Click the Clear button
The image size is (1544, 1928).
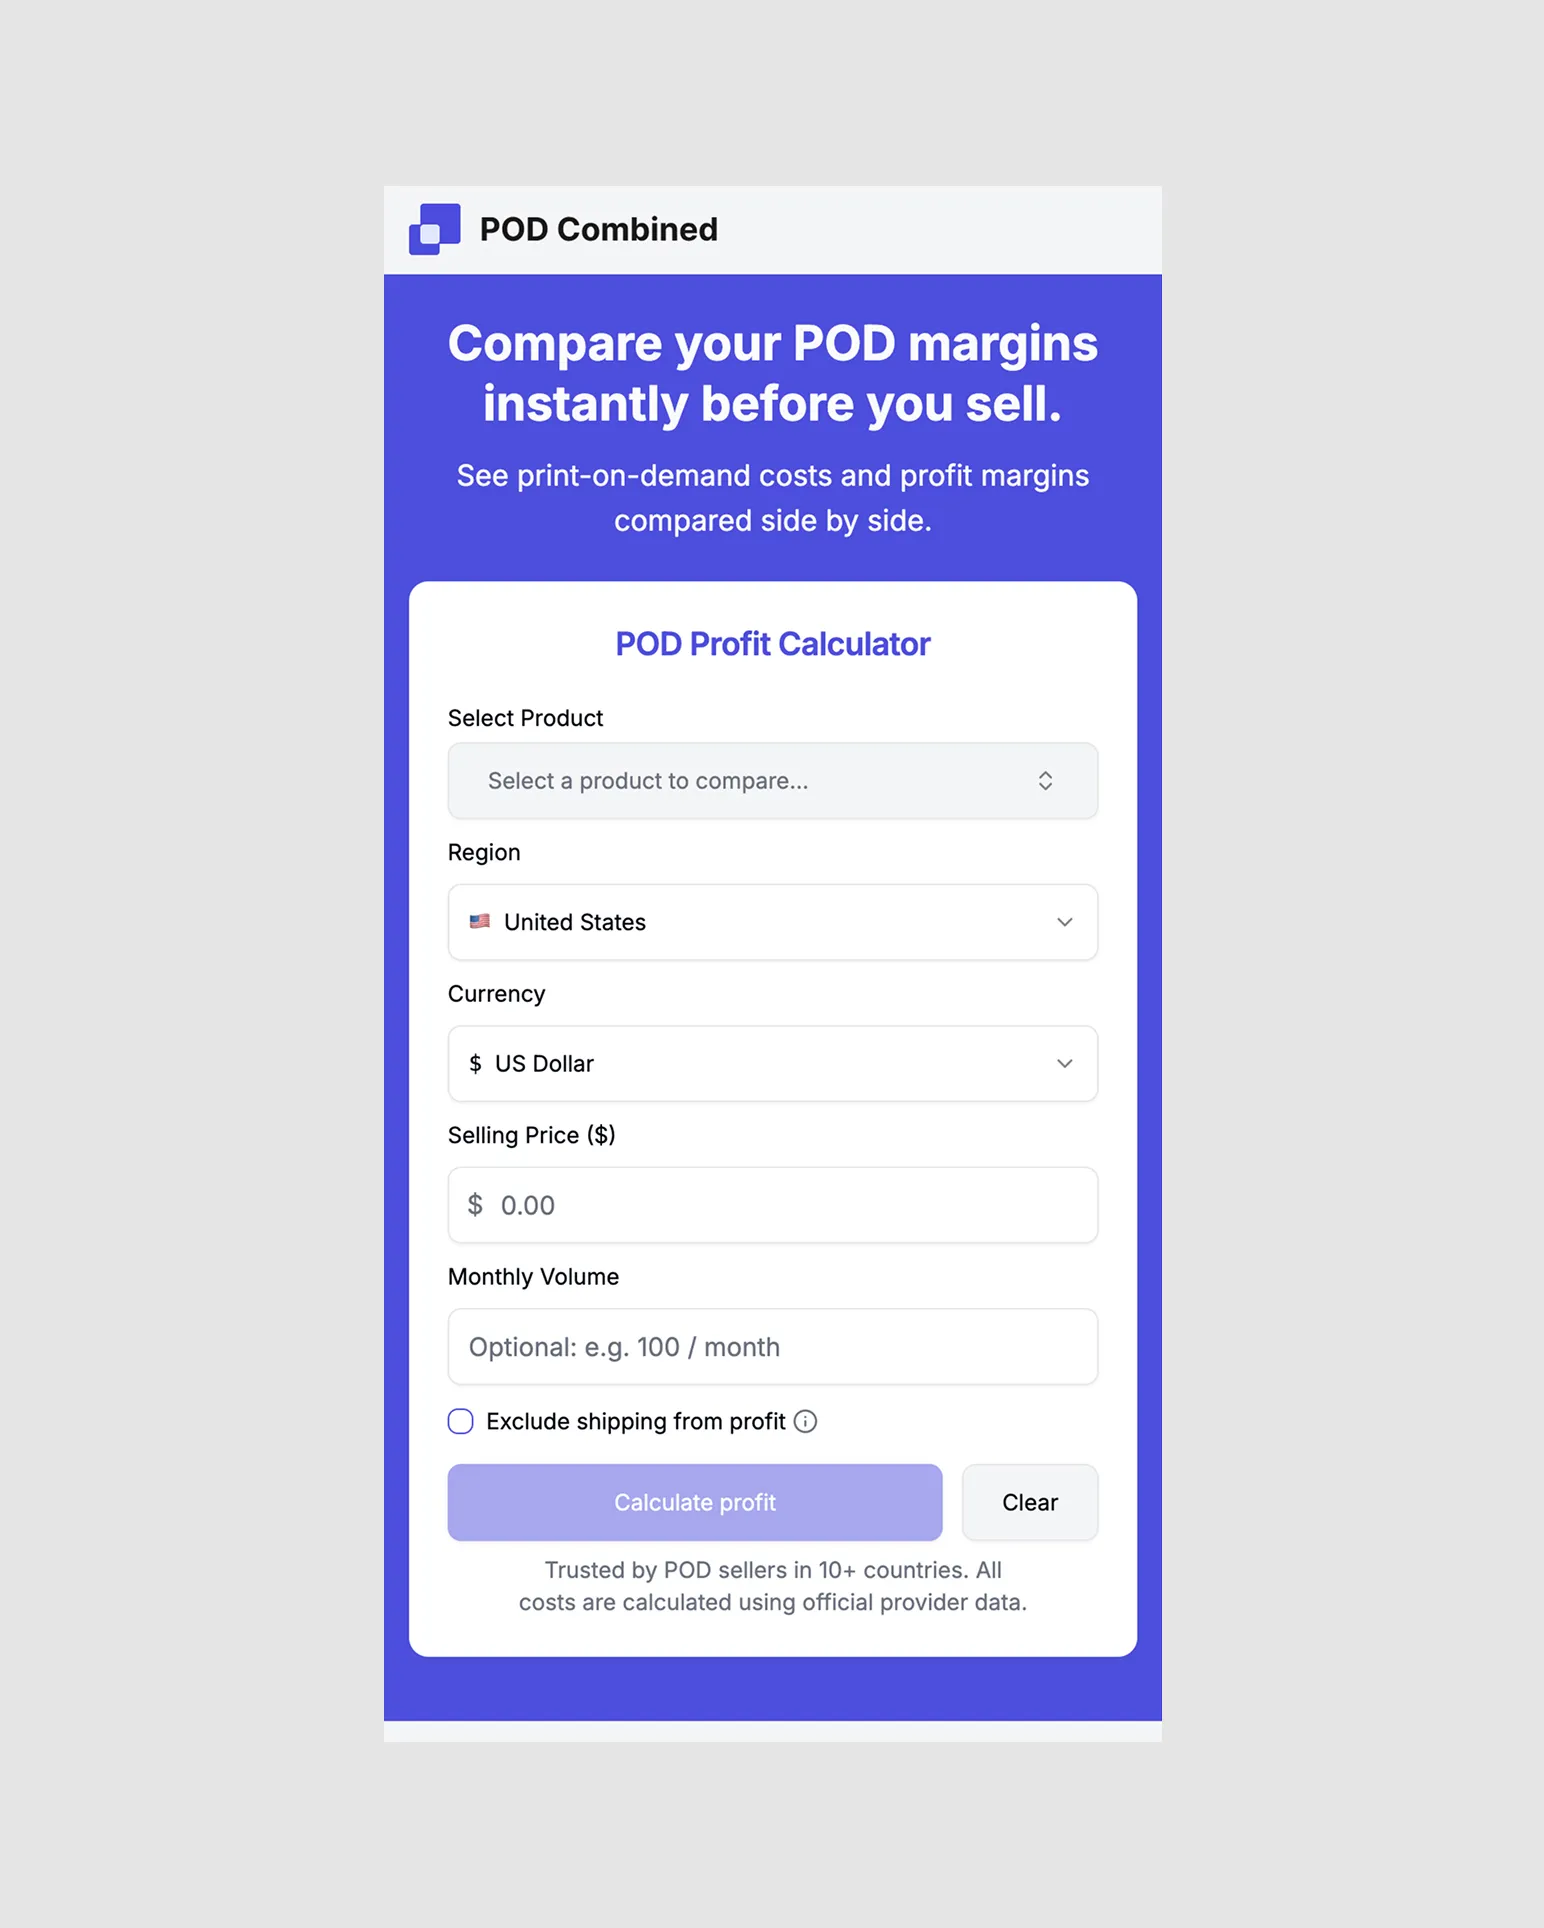[1029, 1502]
